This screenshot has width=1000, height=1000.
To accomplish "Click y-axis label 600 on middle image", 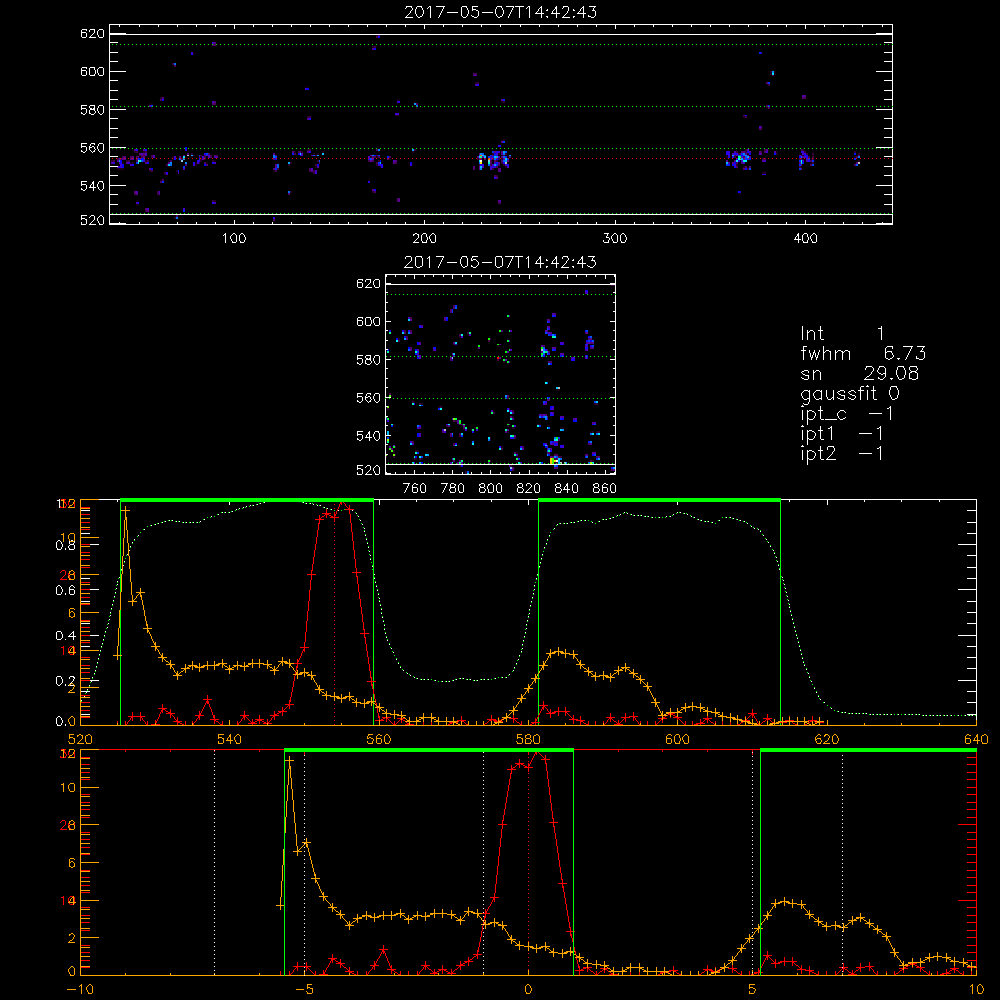I will pyautogui.click(x=368, y=321).
